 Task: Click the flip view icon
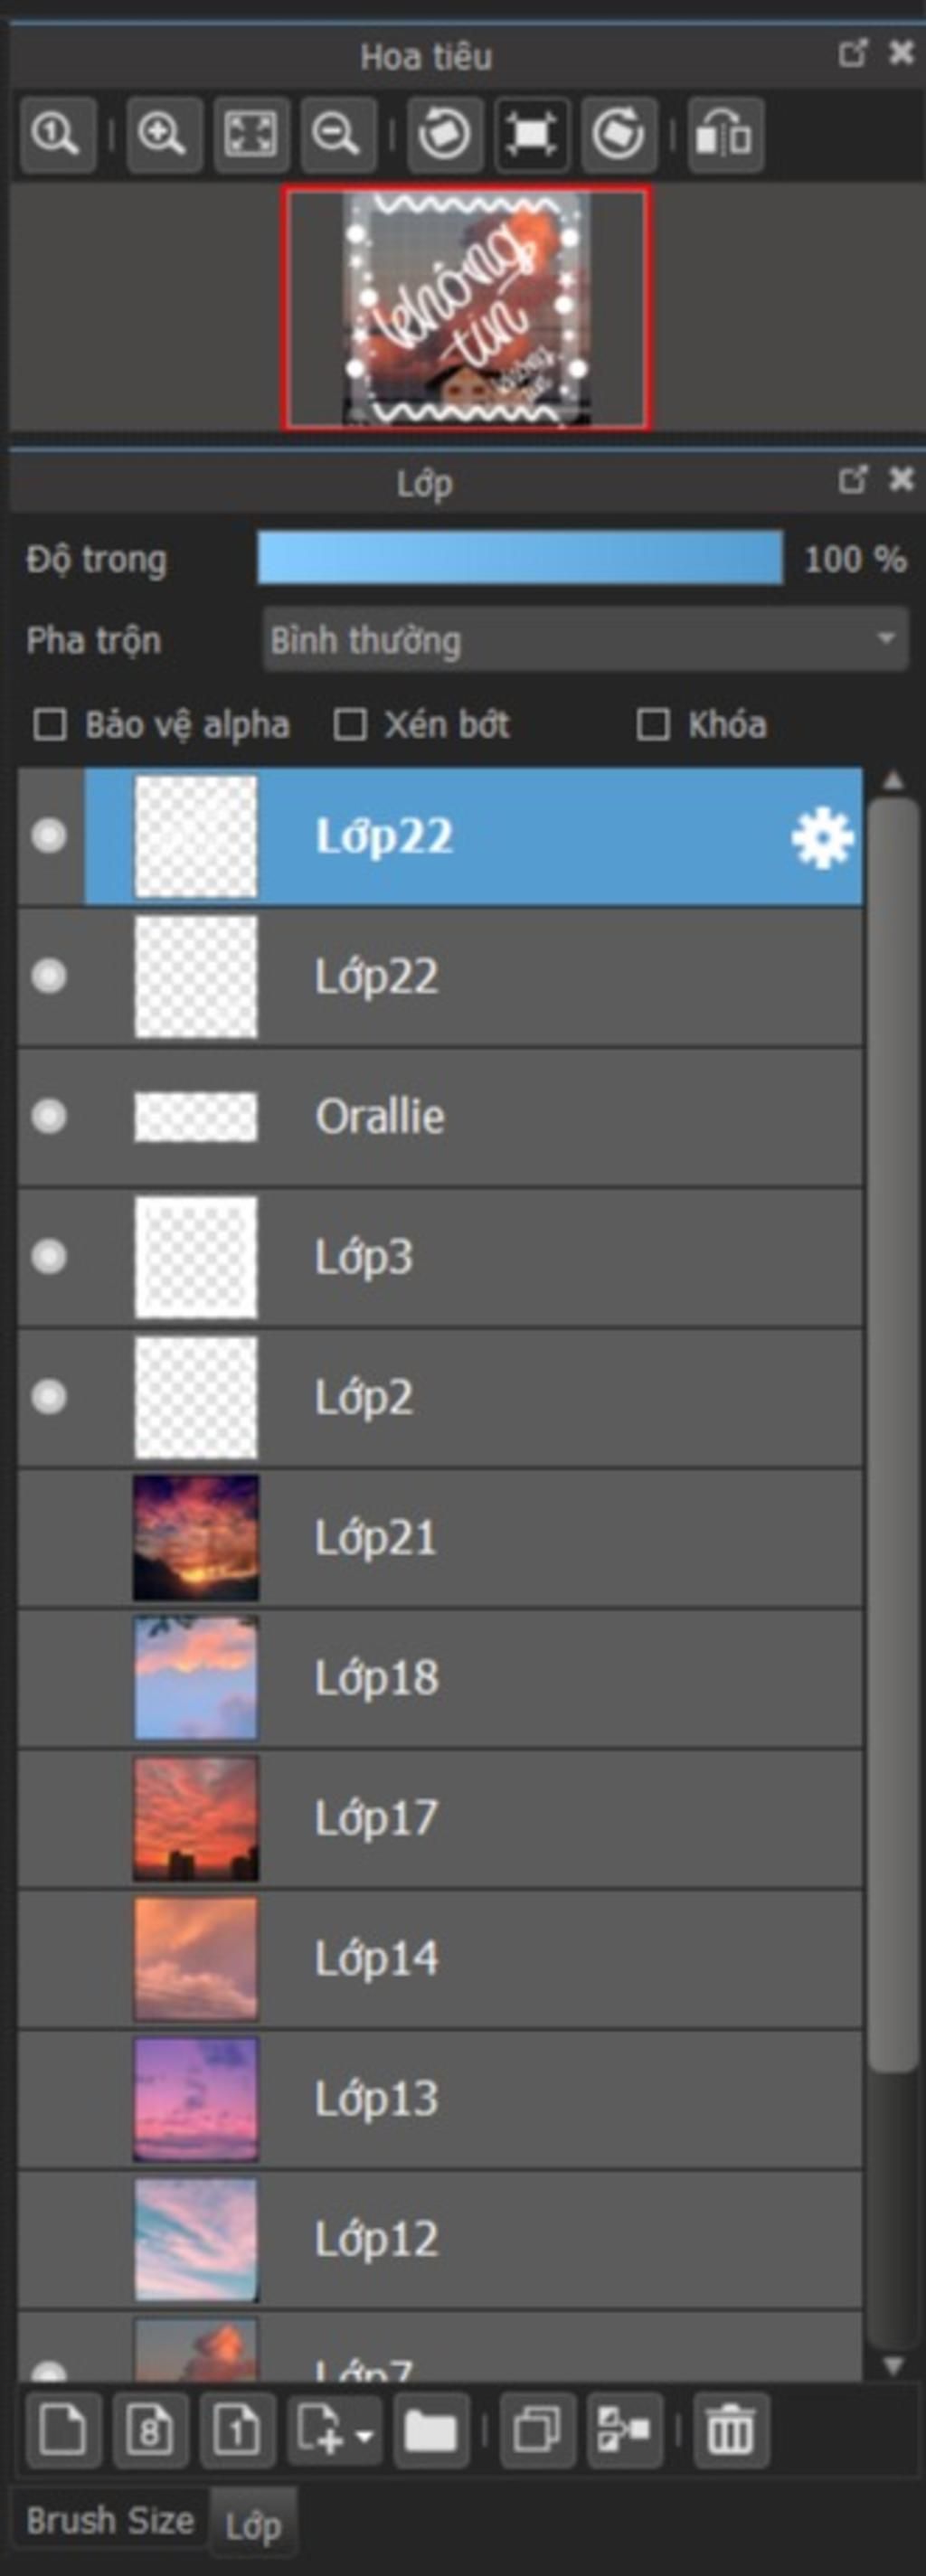pyautogui.click(x=724, y=134)
